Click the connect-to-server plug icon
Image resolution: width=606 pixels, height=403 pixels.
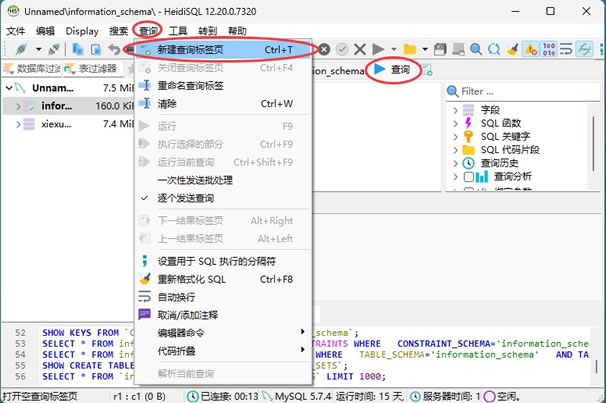coord(21,49)
